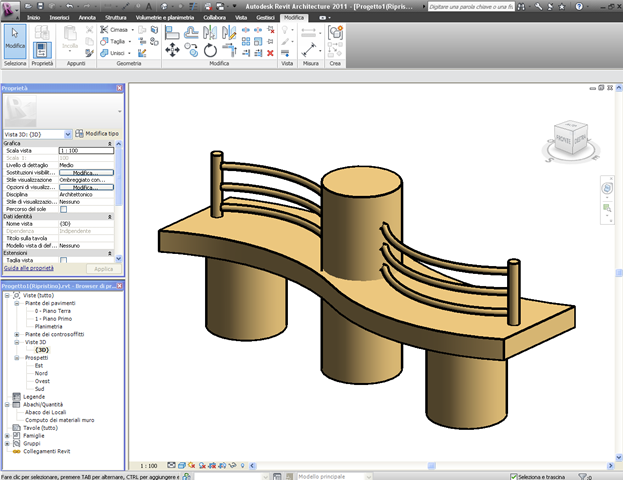Enable the Taglia vista checkbox
The image size is (623, 480).
pos(63,260)
